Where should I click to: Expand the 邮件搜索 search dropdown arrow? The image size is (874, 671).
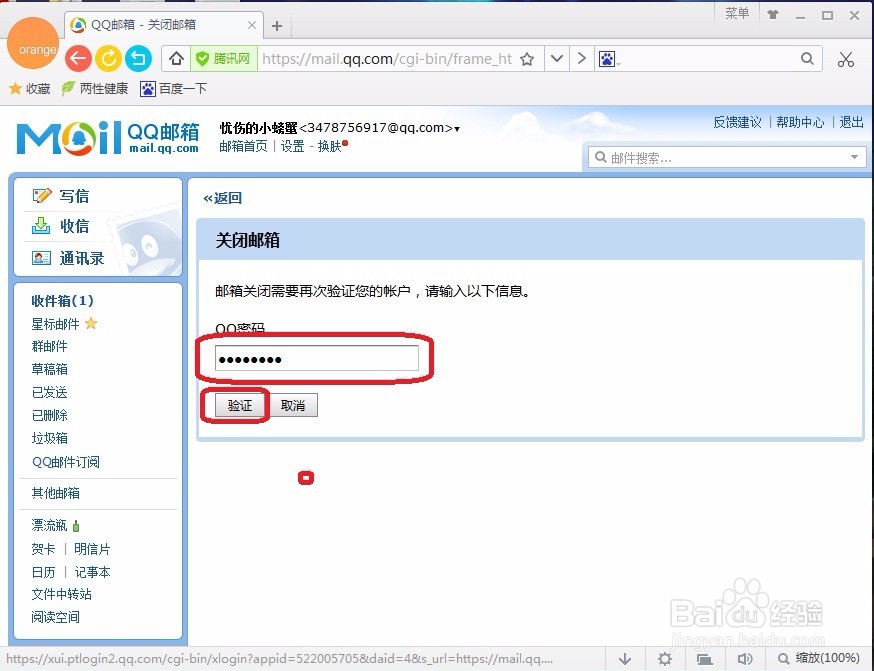tap(854, 156)
